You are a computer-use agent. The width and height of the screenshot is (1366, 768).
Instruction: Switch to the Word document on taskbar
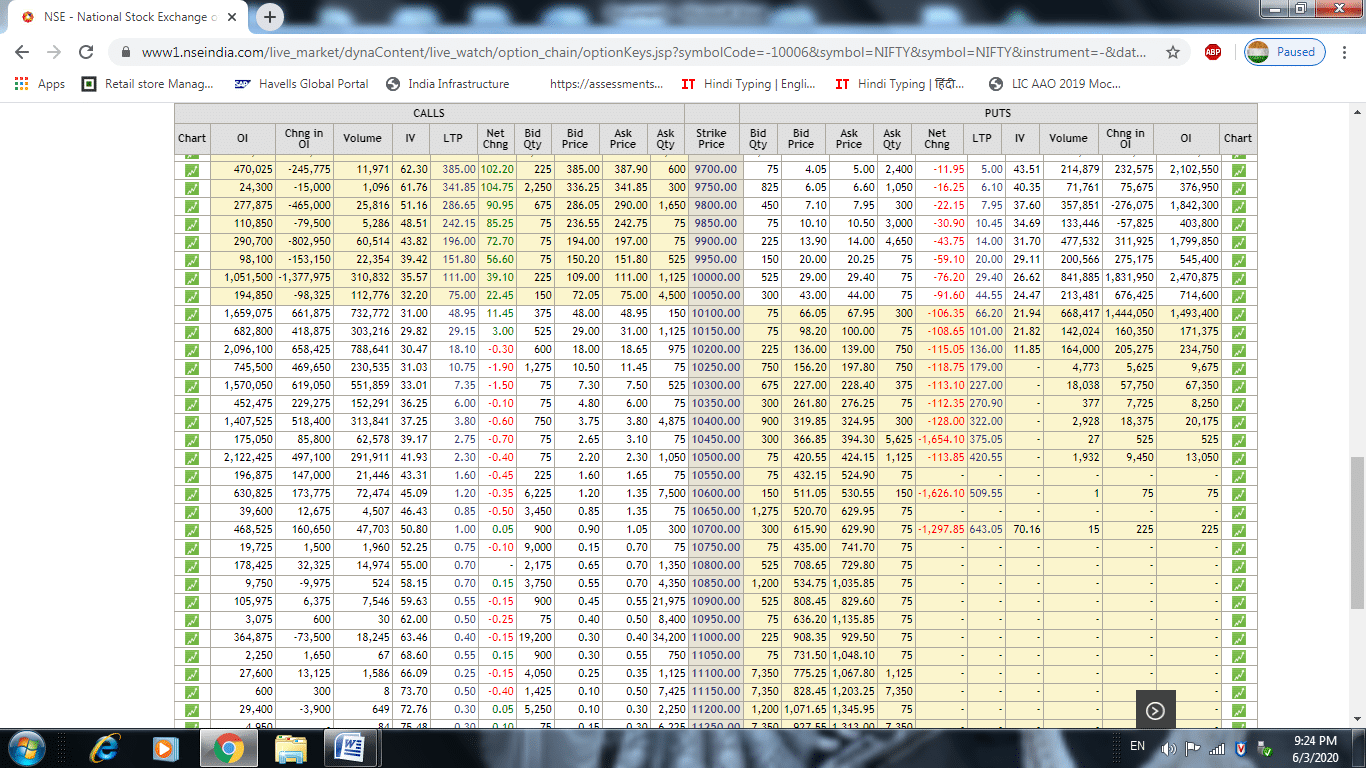point(352,748)
